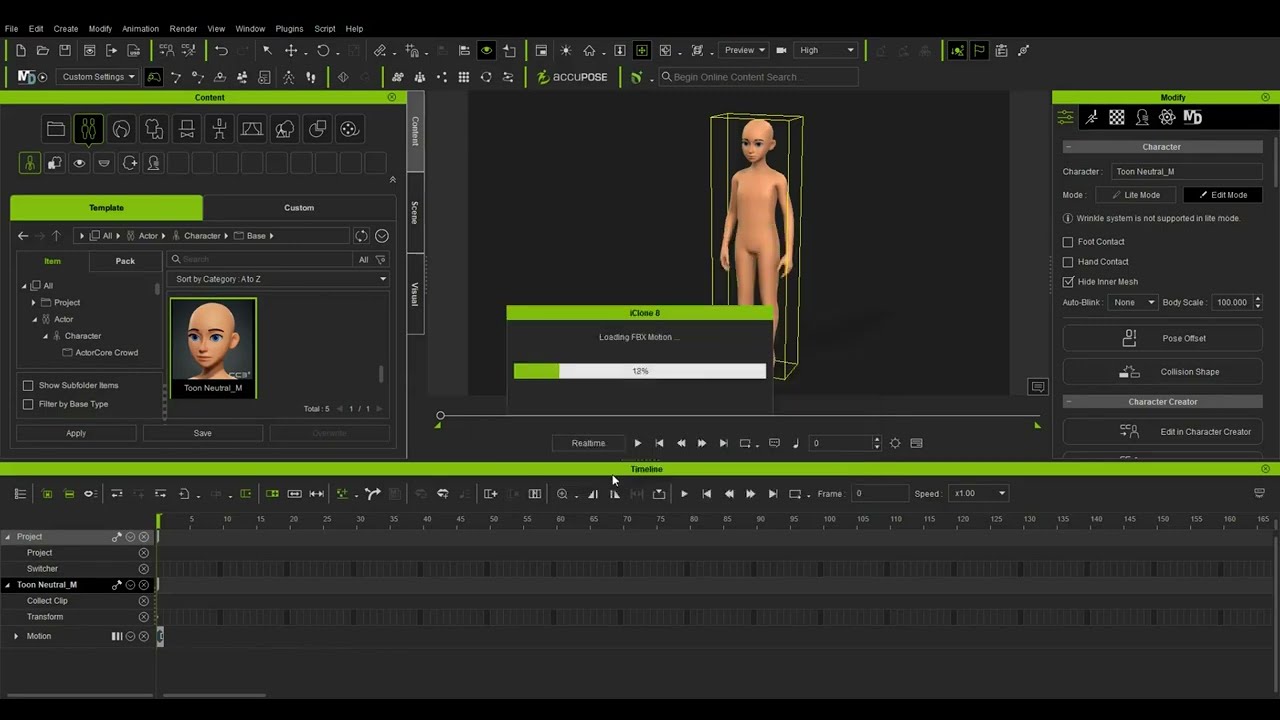Open the Cloth category icon in Content
This screenshot has height=720, width=1280.
pos(154,129)
